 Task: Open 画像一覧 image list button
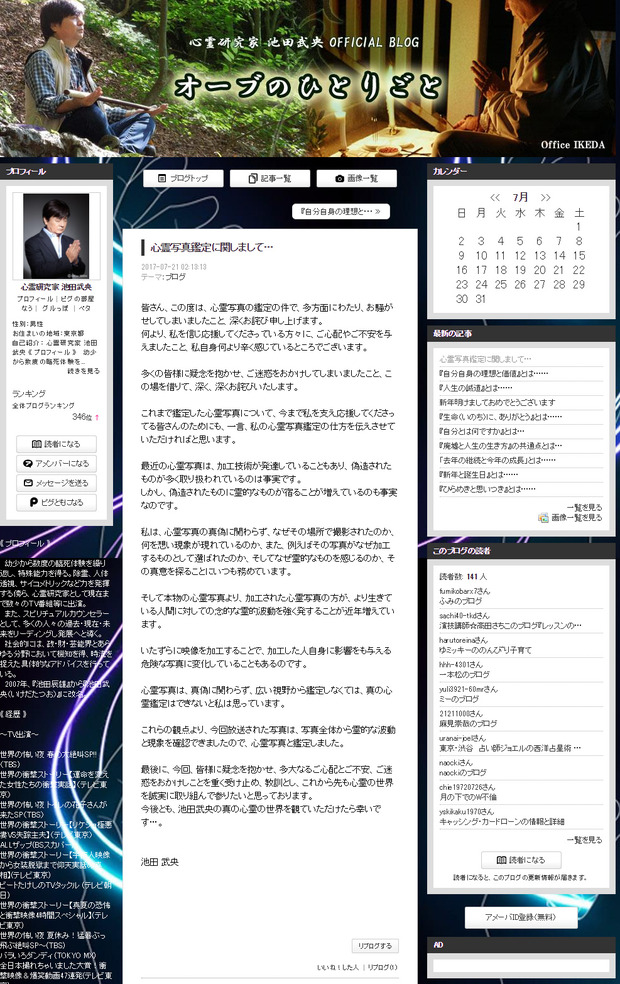356,178
